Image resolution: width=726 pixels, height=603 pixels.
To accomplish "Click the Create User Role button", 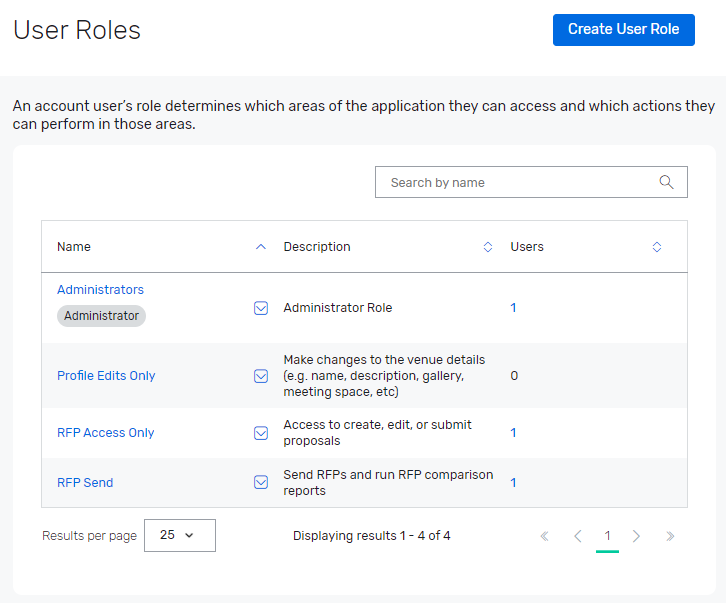I will pyautogui.click(x=623, y=29).
